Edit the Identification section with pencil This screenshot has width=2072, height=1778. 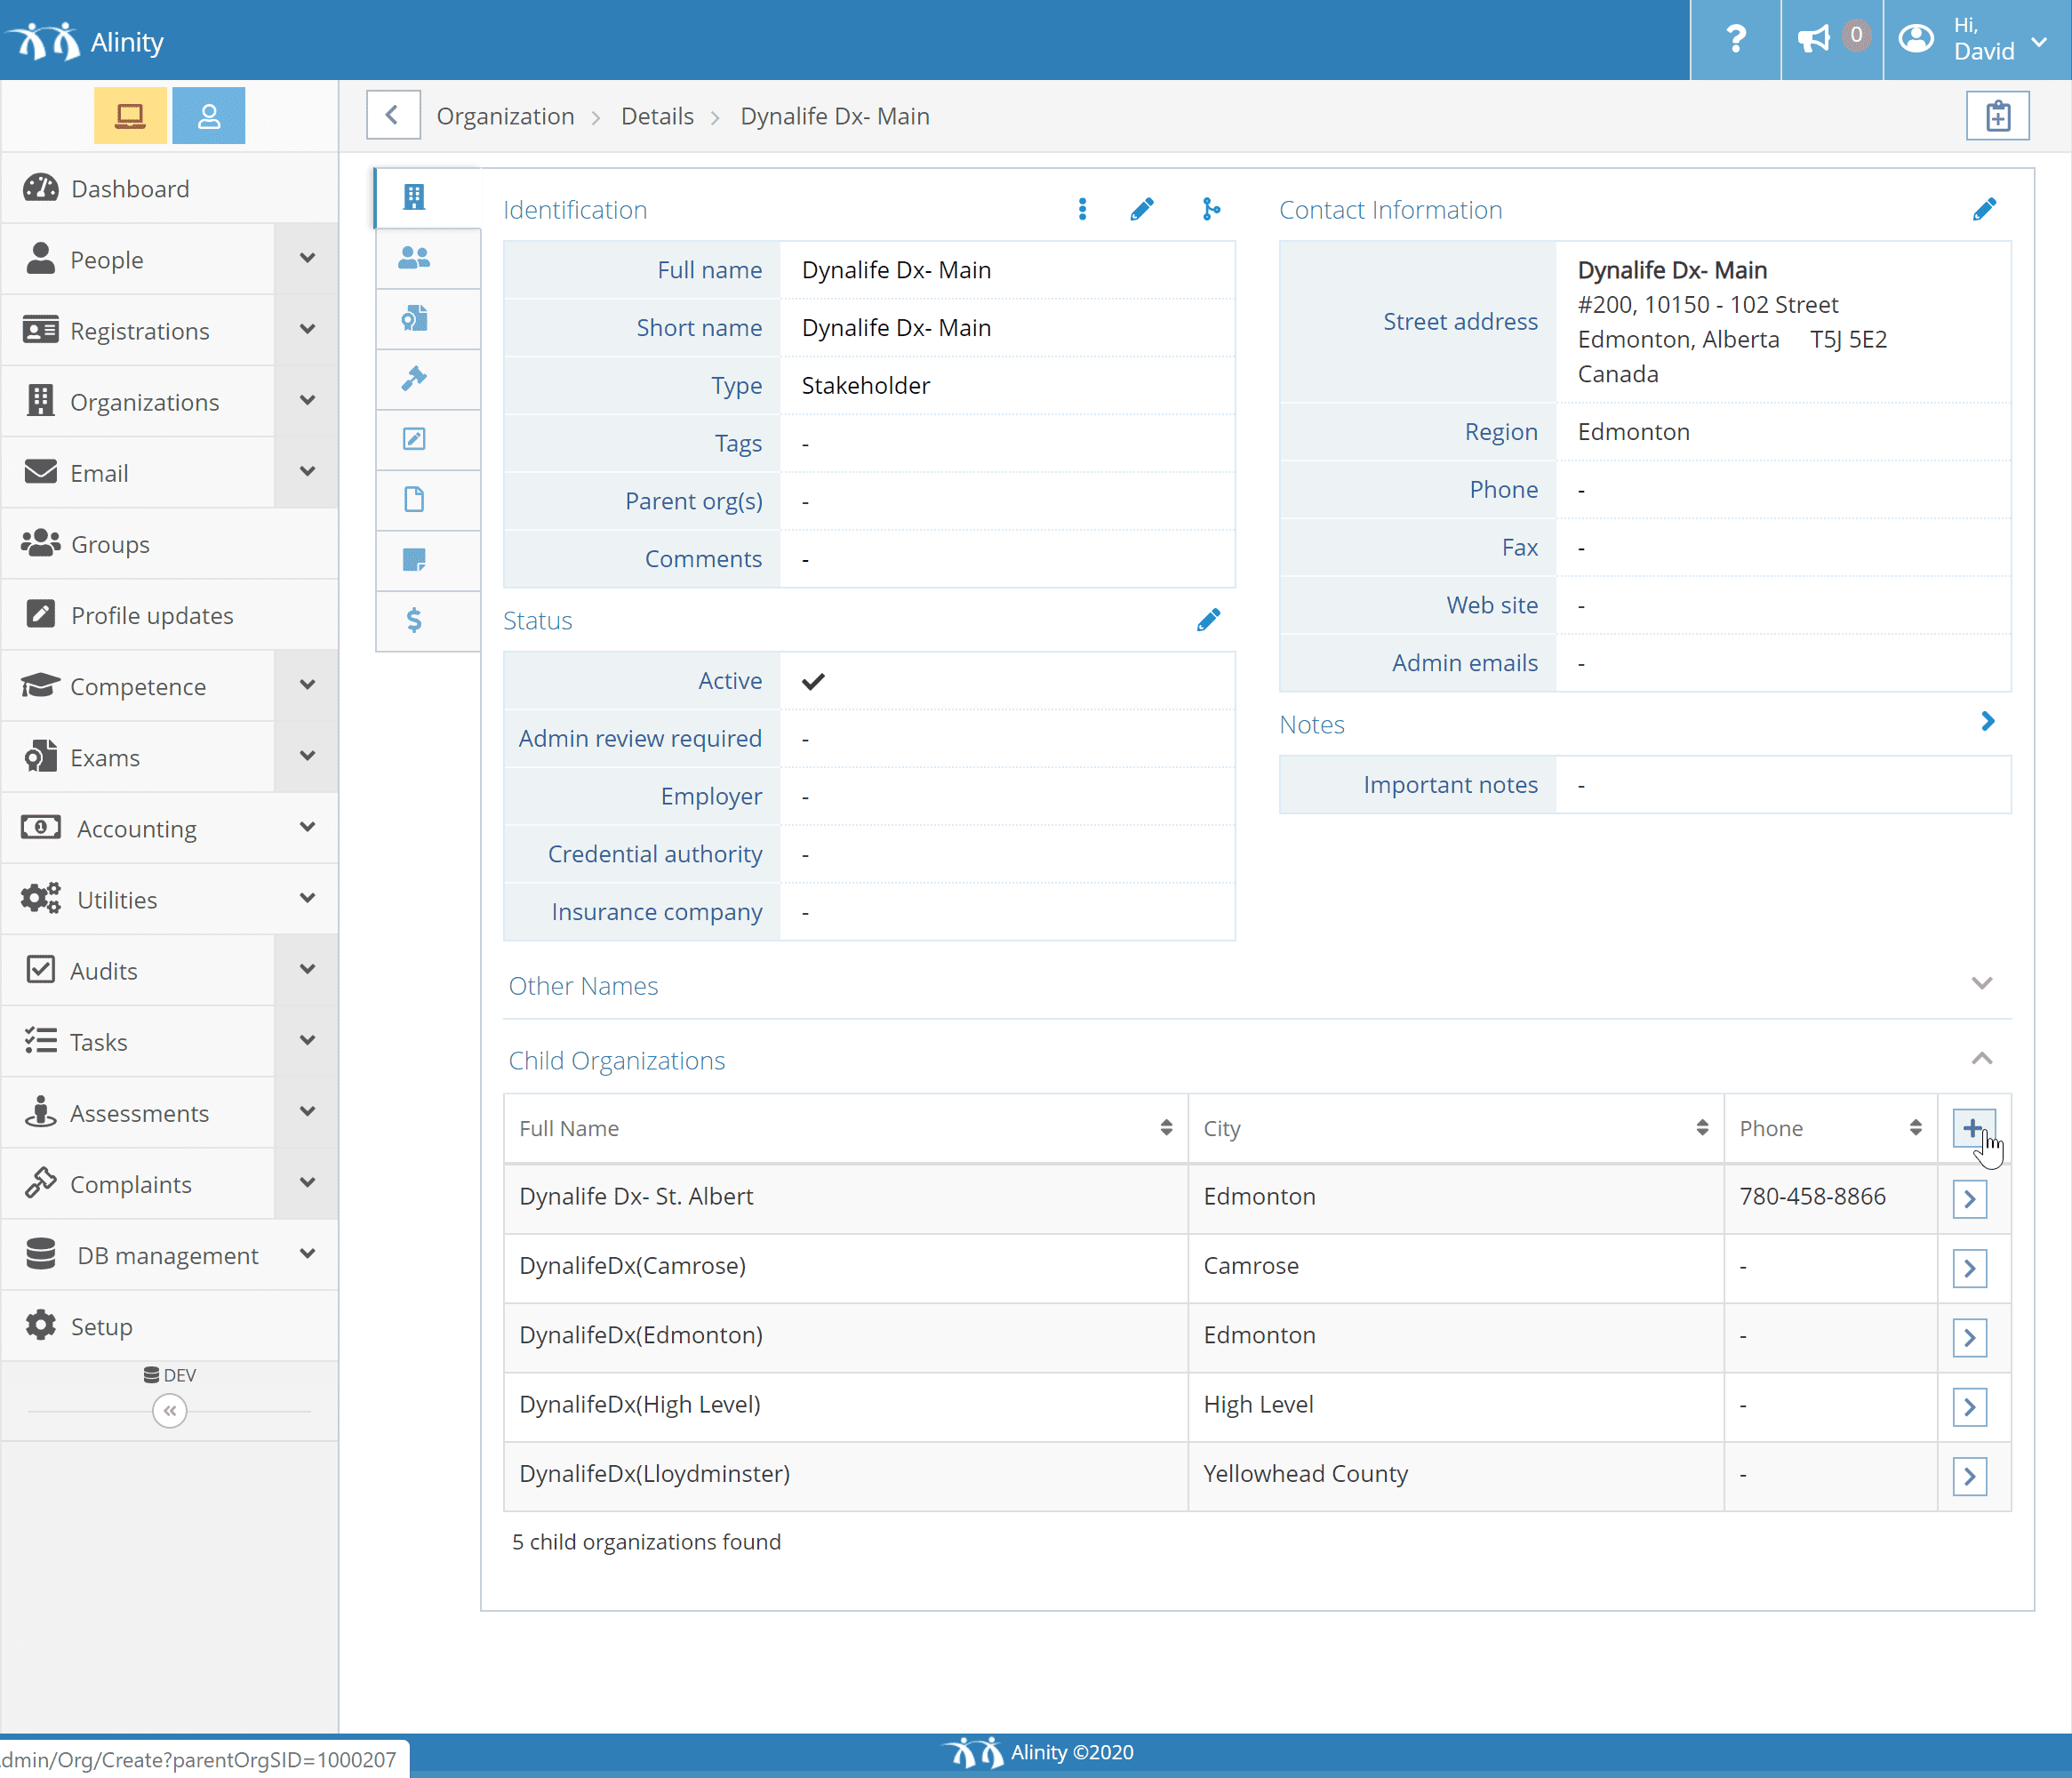coord(1142,209)
